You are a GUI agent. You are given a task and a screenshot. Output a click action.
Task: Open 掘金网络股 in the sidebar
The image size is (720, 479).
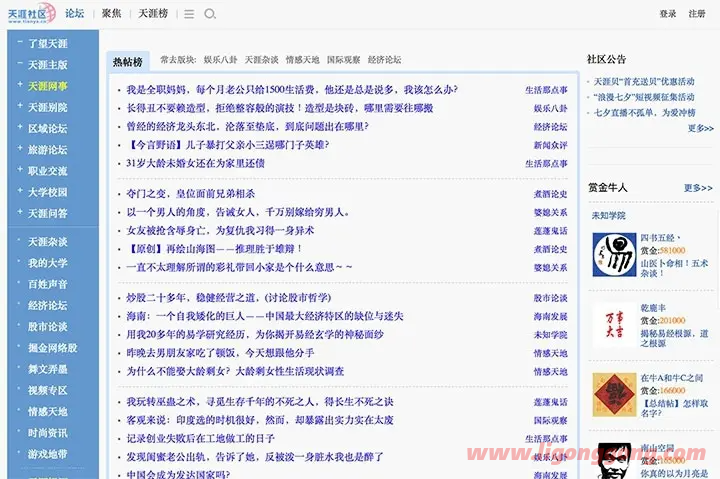tap(53, 348)
